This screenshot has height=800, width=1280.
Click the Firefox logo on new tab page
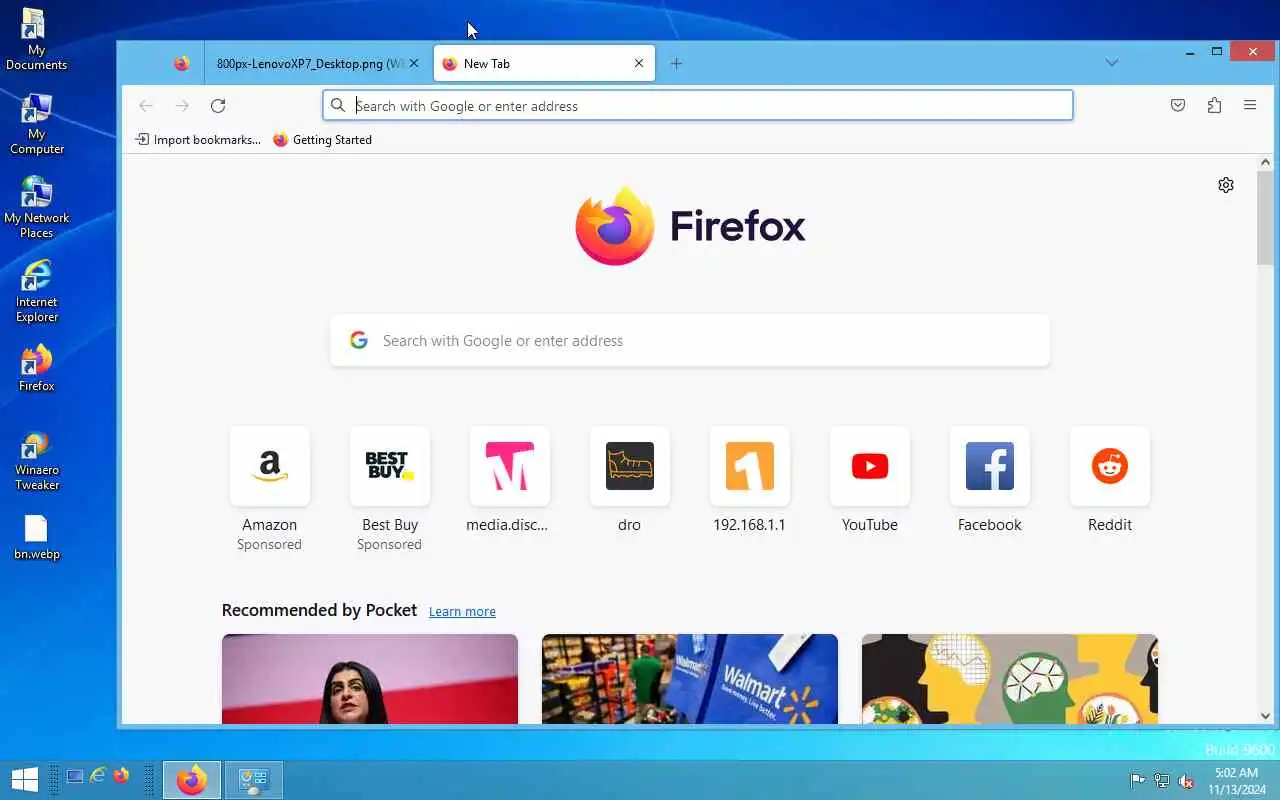click(x=690, y=226)
